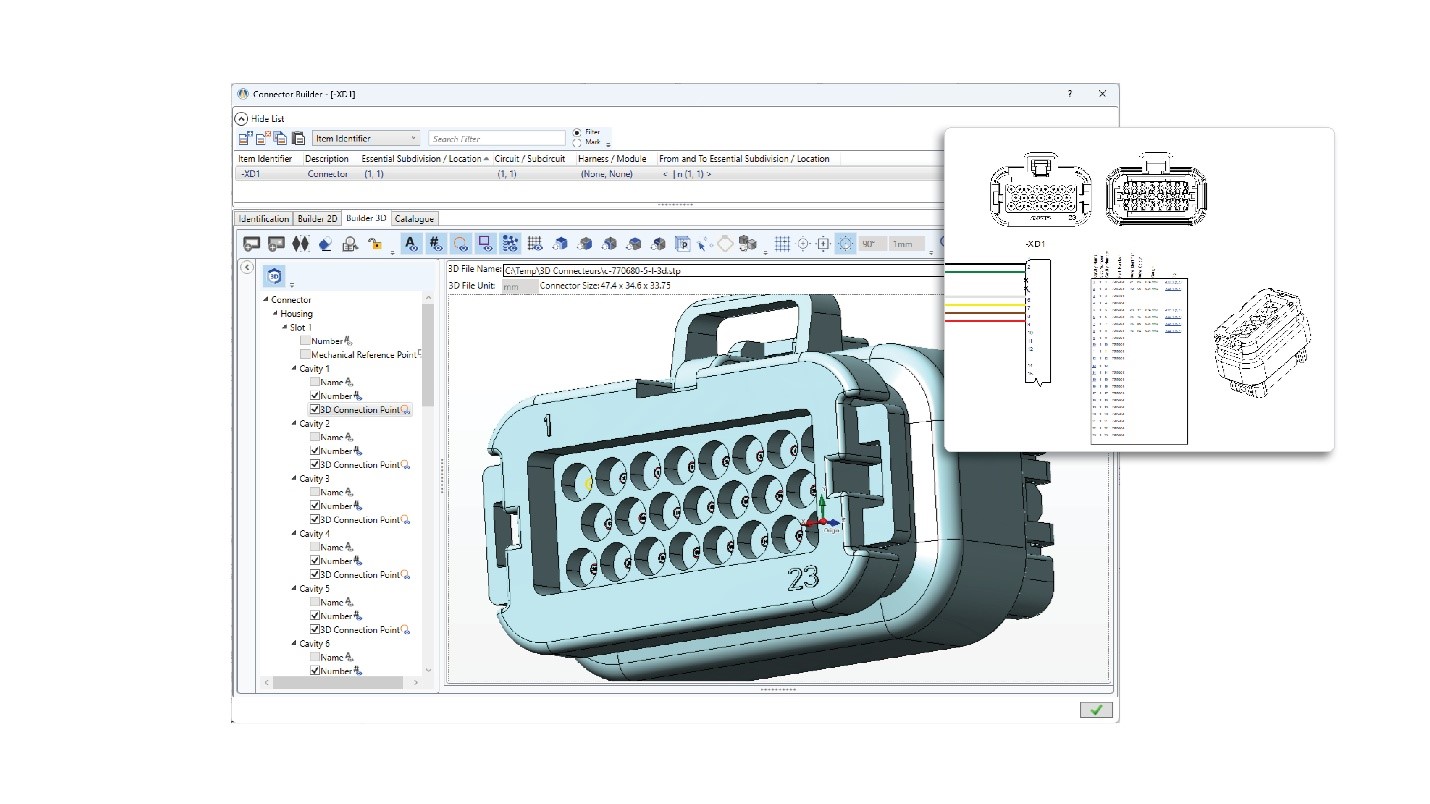Uncheck 3D Connection Point under Cavity 1

point(316,409)
